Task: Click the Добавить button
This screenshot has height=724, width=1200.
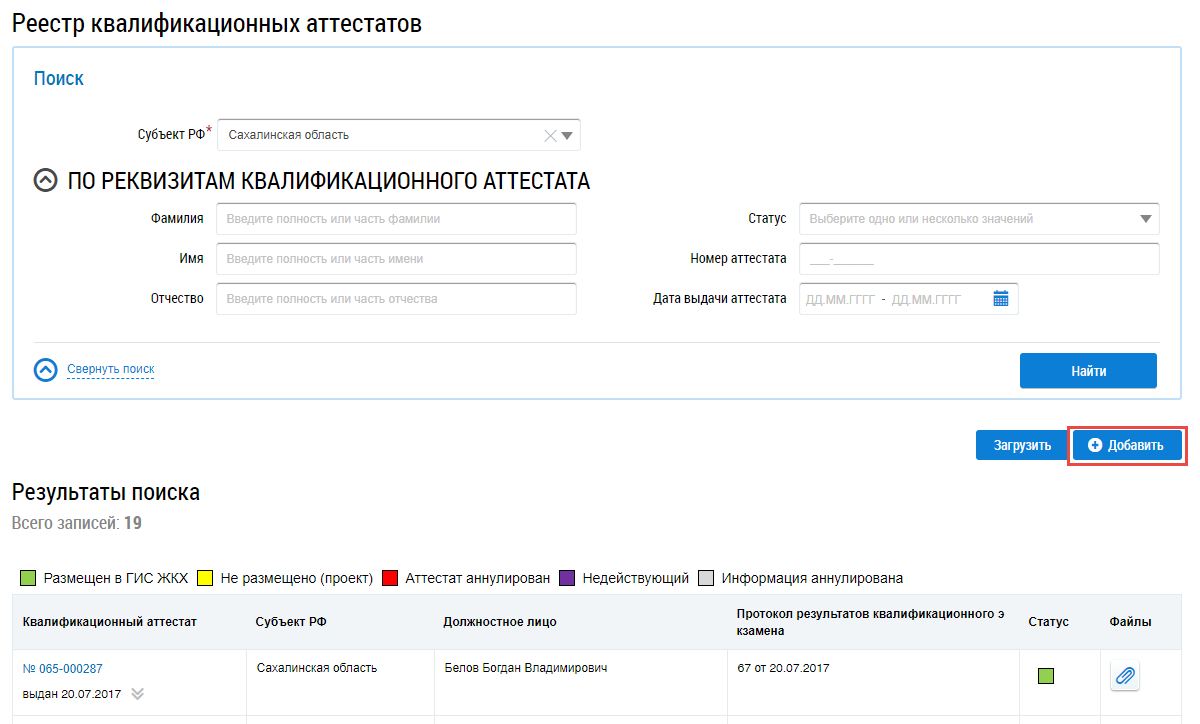Action: (1127, 445)
